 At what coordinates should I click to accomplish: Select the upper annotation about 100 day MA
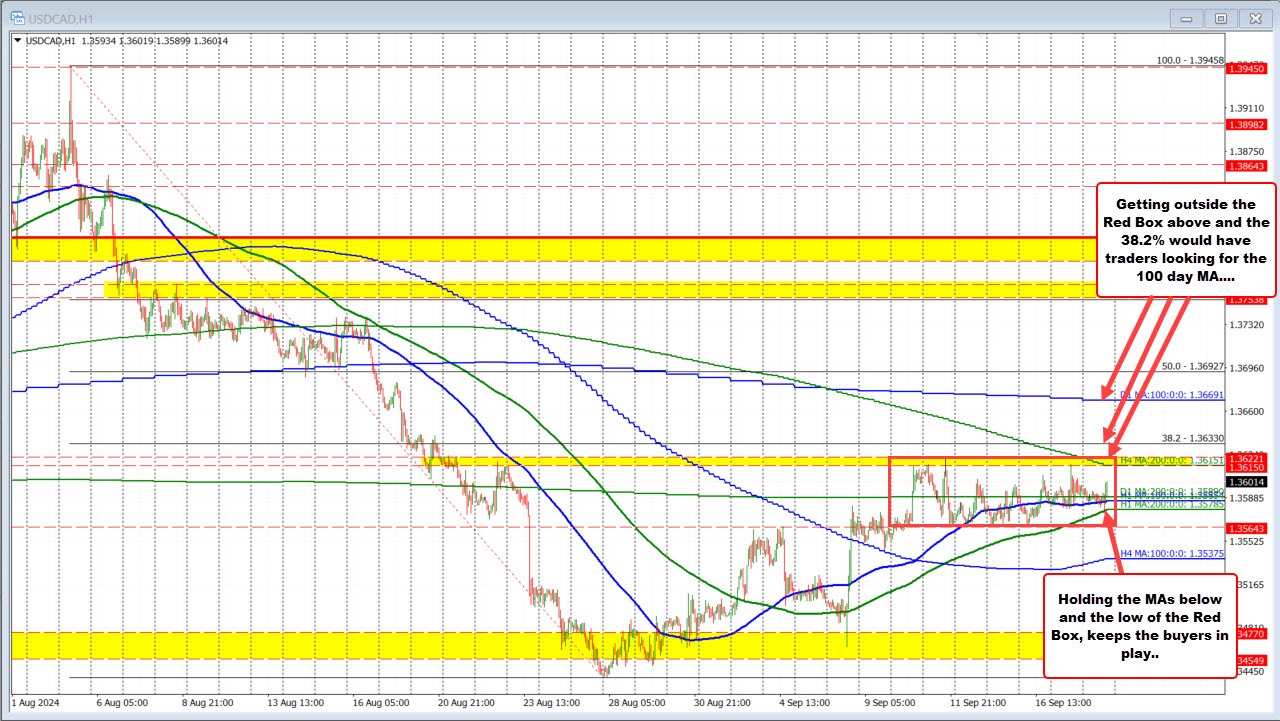1186,240
